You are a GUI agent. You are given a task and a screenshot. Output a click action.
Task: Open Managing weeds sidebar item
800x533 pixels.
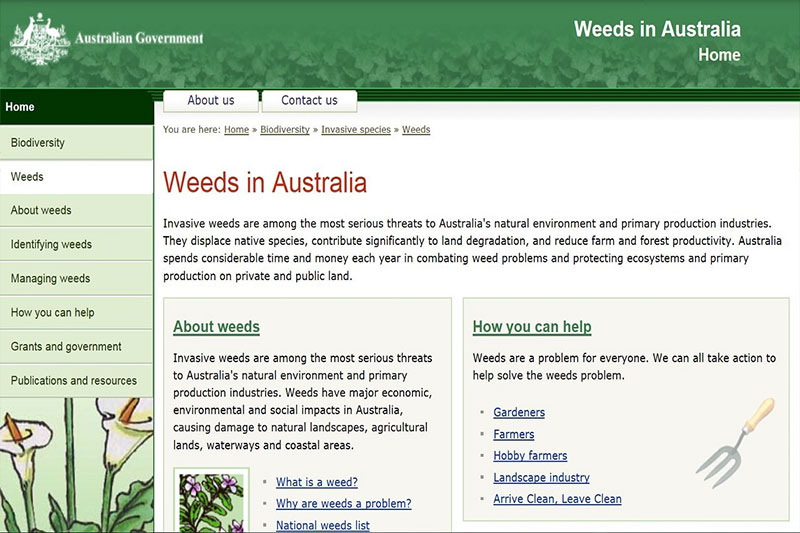[50, 279]
